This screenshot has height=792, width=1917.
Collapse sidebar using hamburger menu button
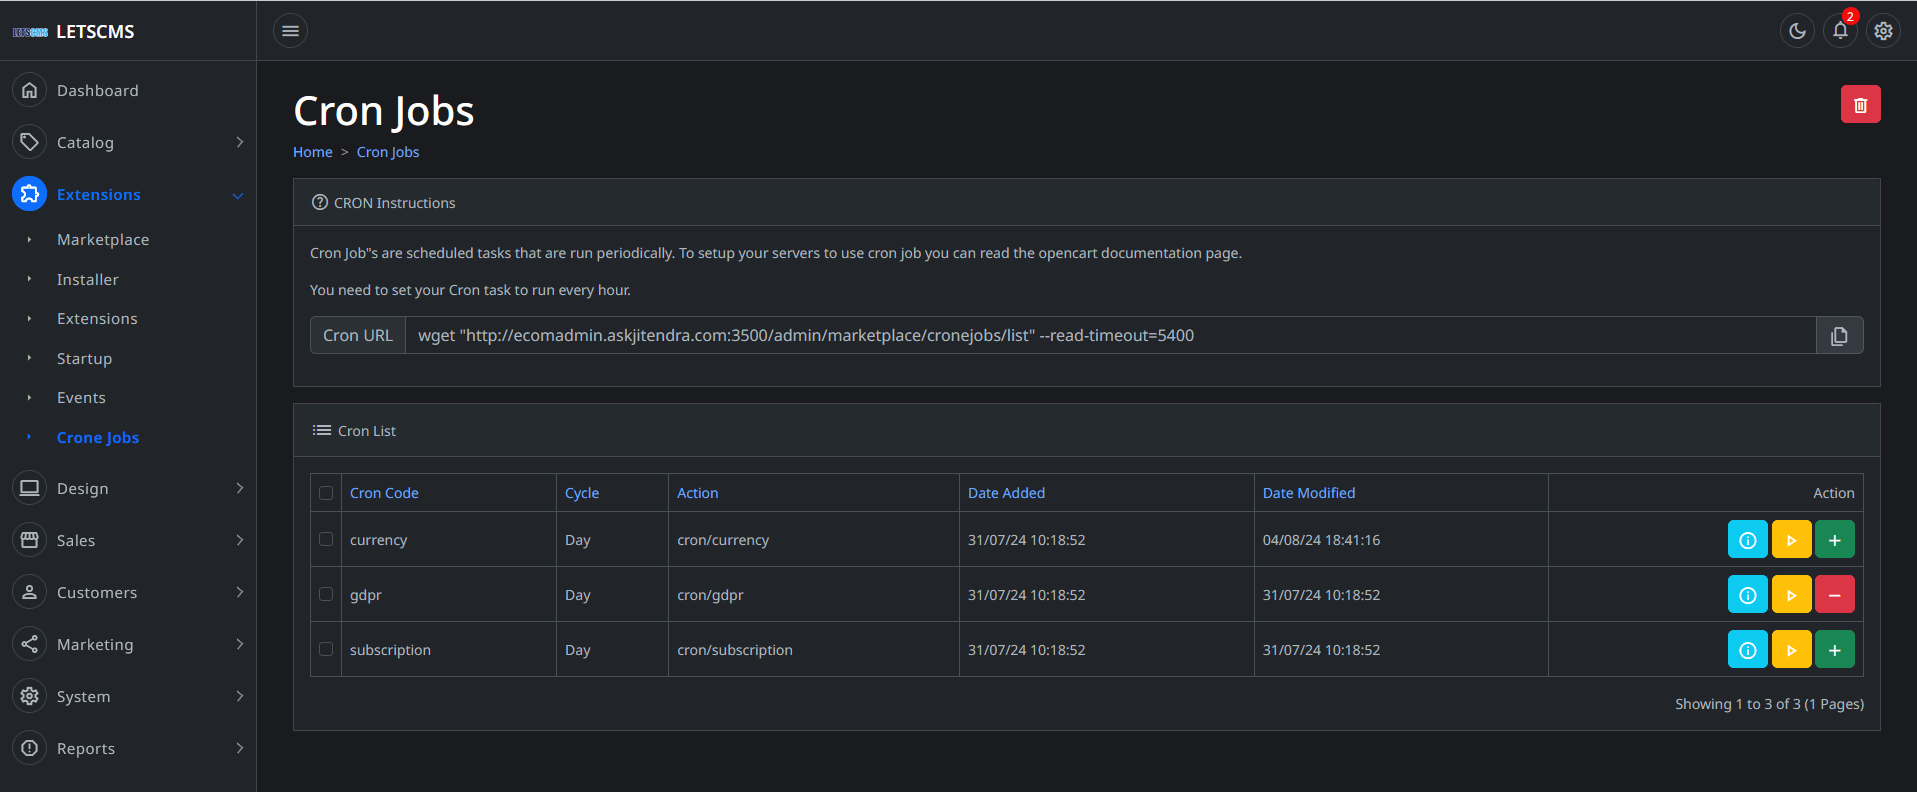pos(290,31)
